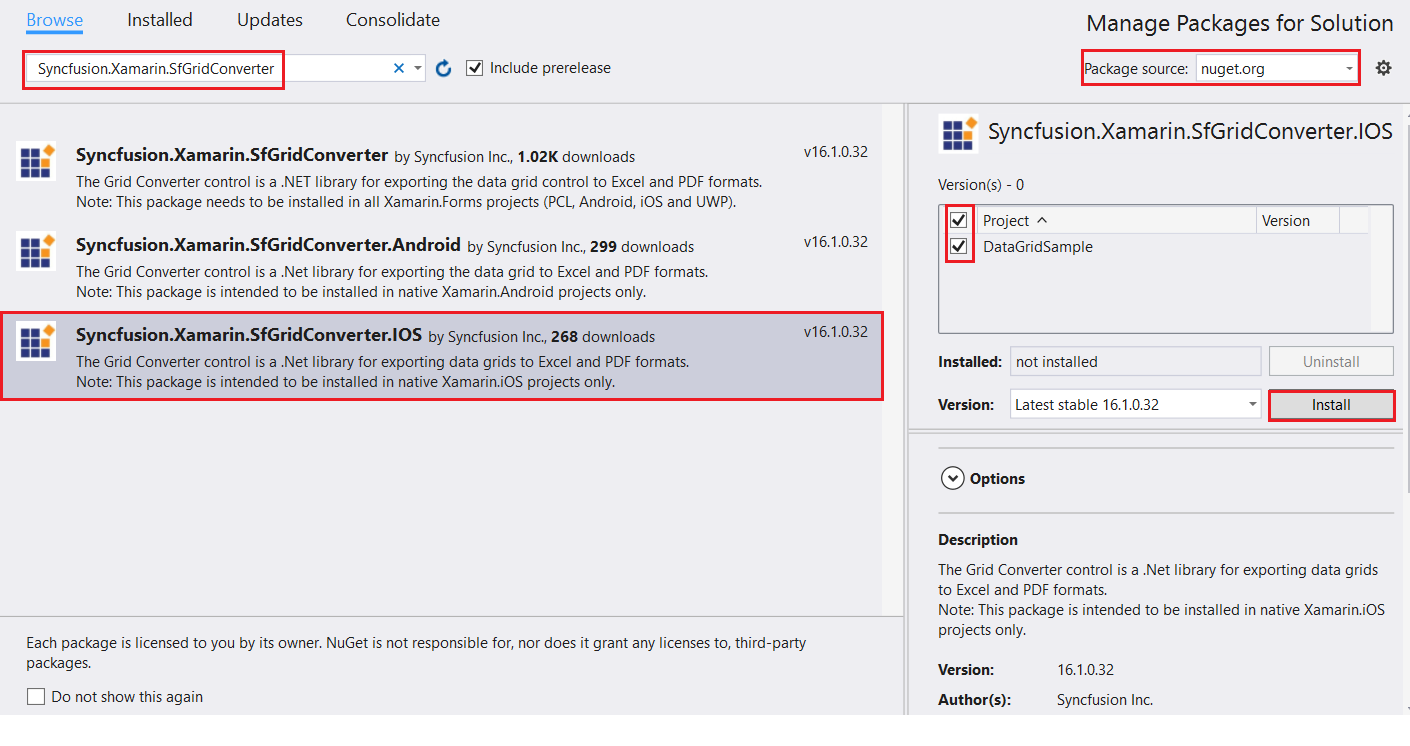The height and width of the screenshot is (746, 1410).
Task: Click the package logo in details pane header
Action: 960,133
